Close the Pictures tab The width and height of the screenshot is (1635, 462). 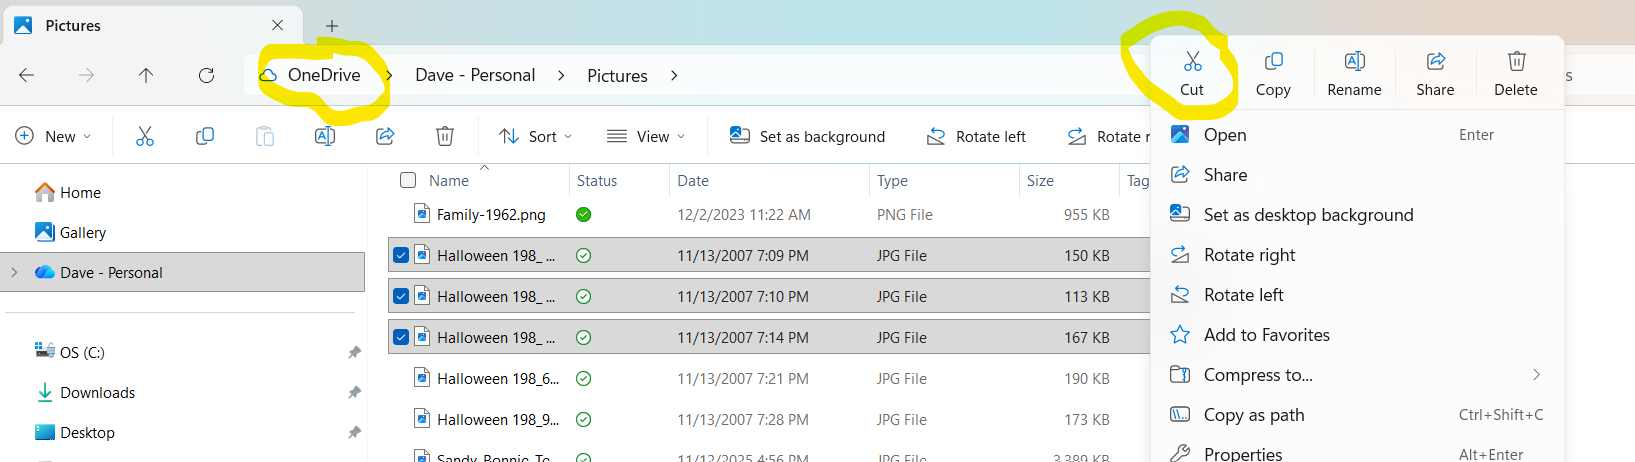pos(277,25)
